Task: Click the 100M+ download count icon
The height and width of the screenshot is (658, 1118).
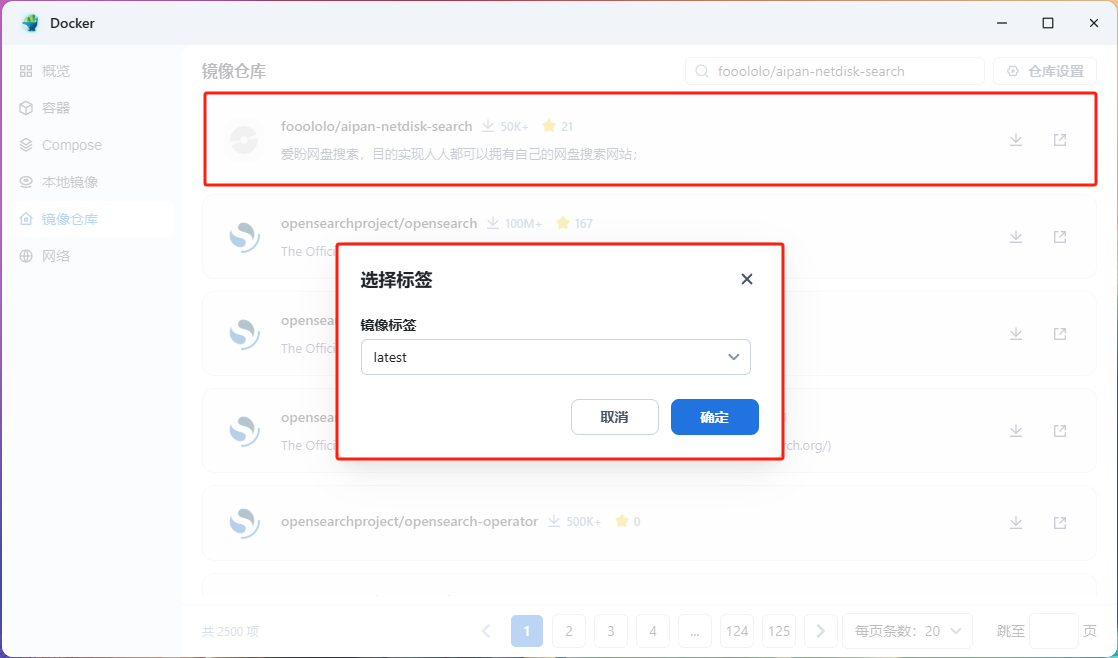Action: coord(493,223)
